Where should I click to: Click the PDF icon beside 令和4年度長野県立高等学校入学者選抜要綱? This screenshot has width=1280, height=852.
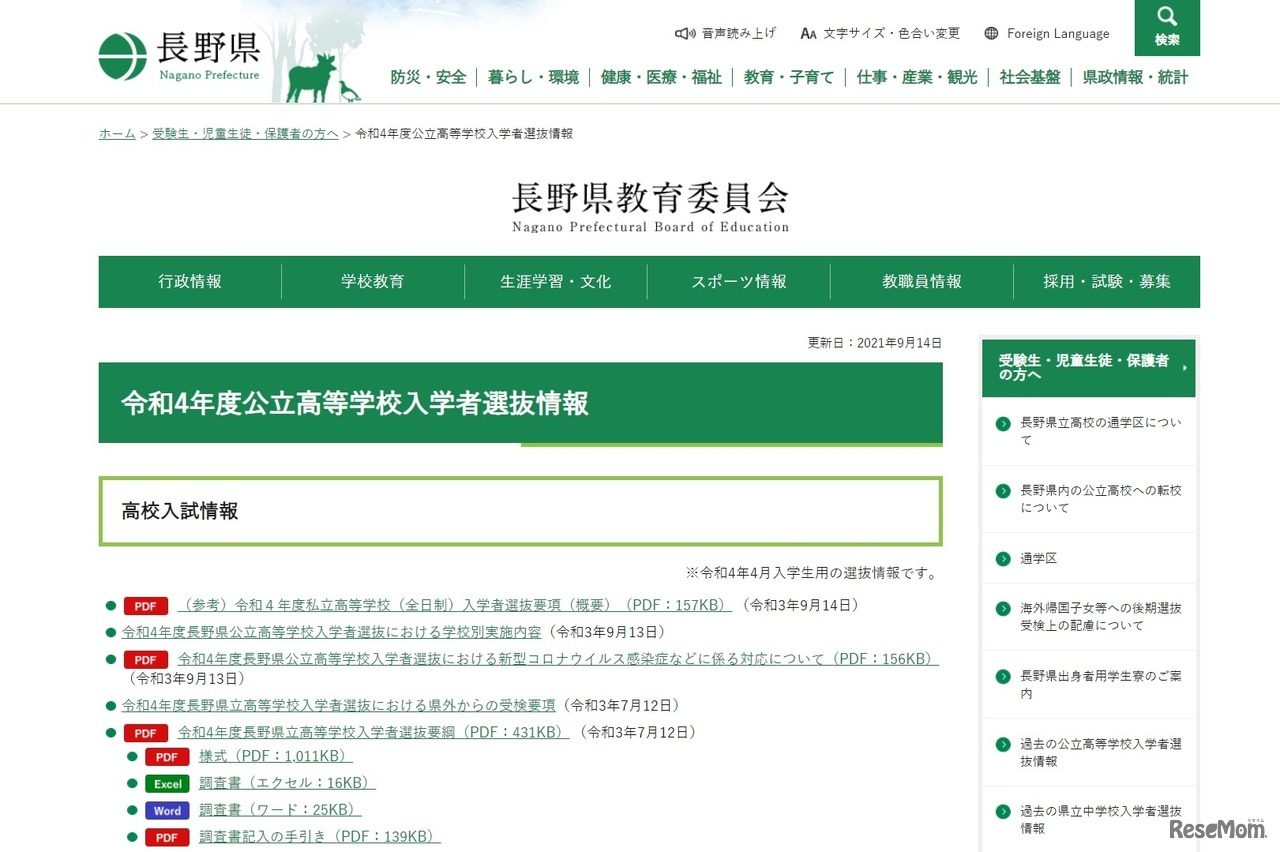pyautogui.click(x=145, y=732)
